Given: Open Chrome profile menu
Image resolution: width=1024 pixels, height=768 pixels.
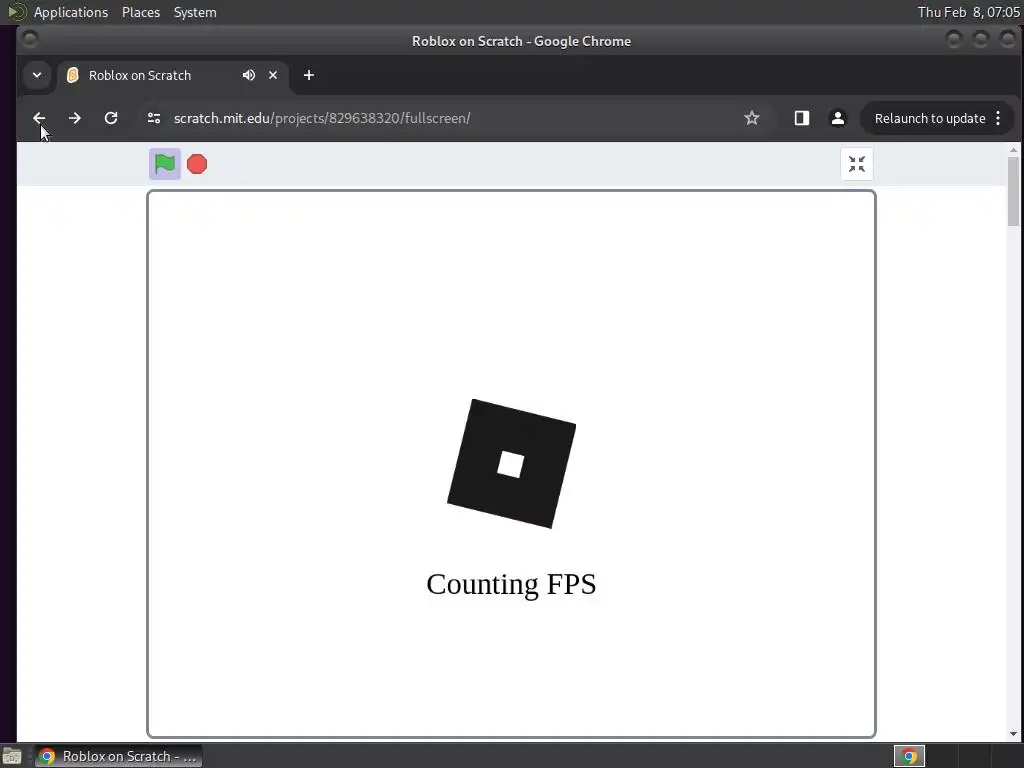Looking at the screenshot, I should point(837,118).
